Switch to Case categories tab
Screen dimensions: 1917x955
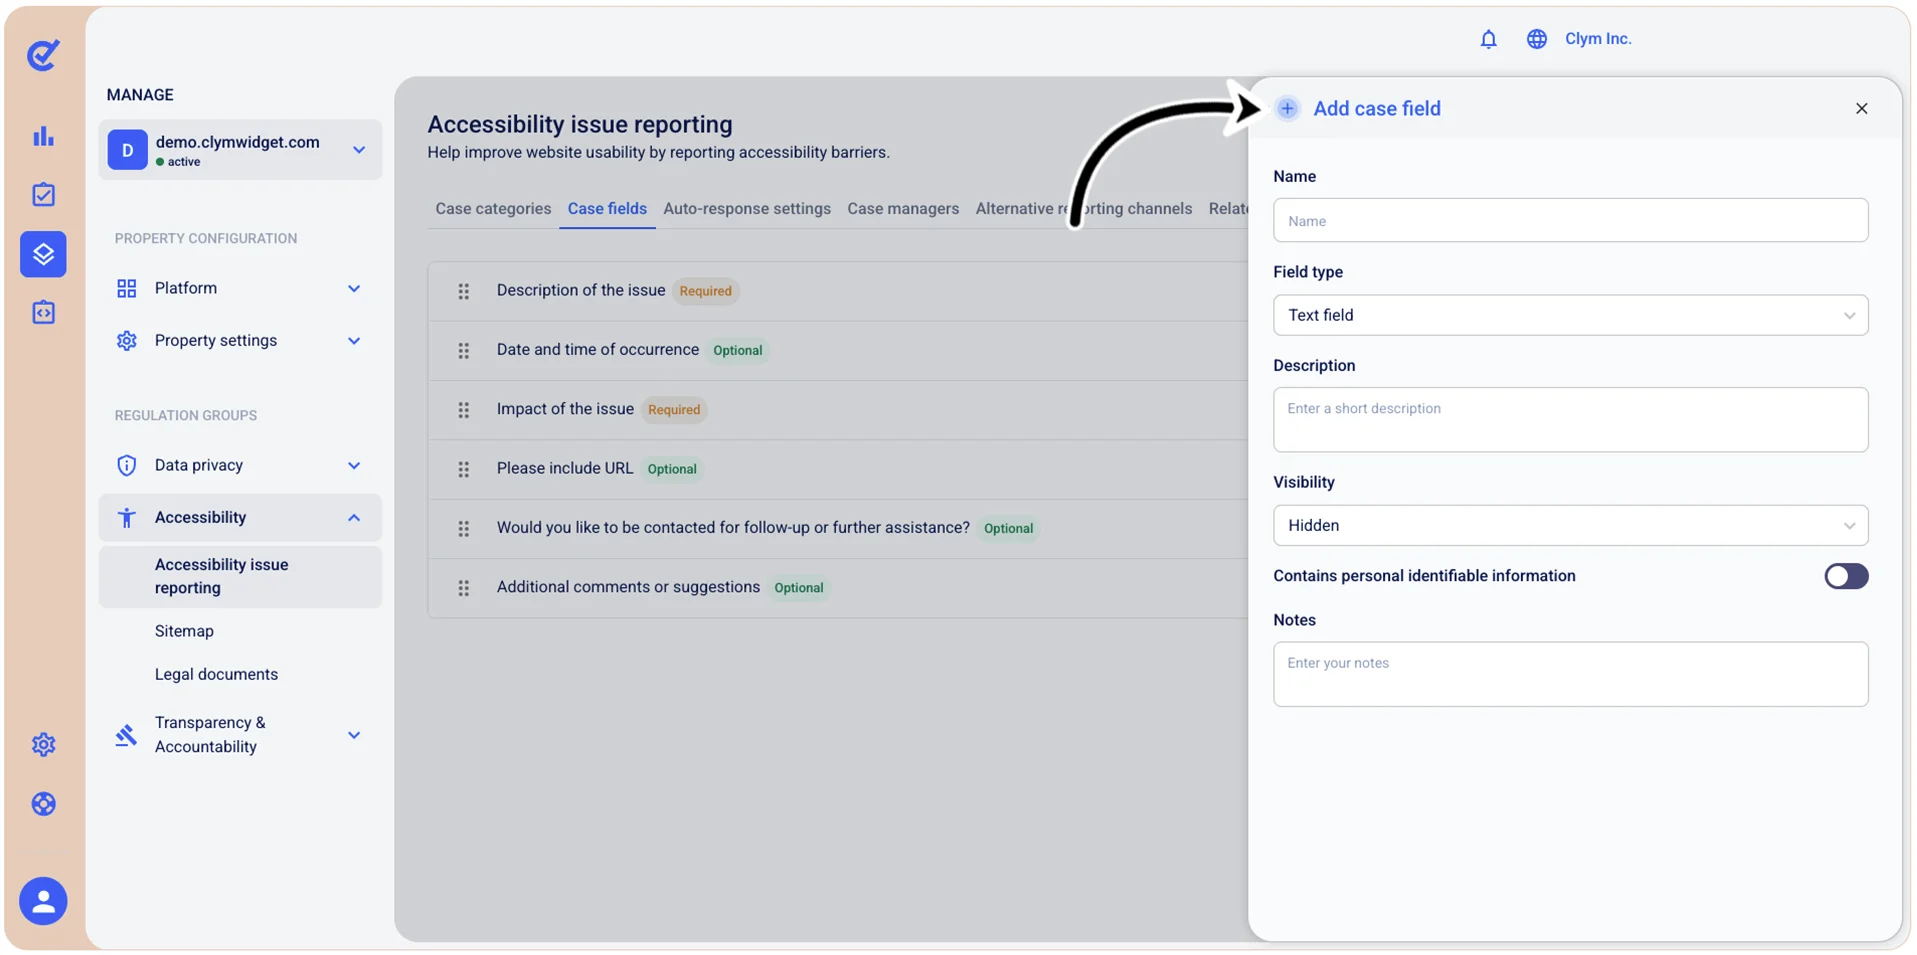(493, 209)
